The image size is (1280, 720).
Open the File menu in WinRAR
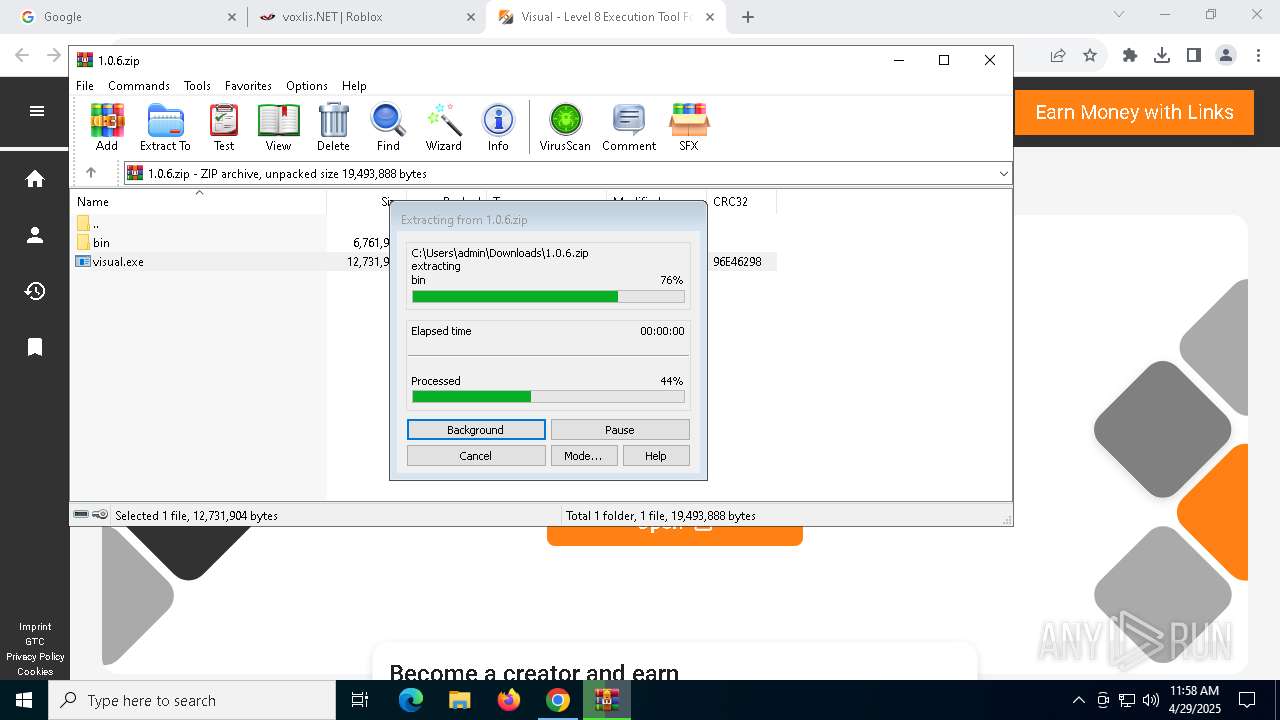pyautogui.click(x=85, y=86)
